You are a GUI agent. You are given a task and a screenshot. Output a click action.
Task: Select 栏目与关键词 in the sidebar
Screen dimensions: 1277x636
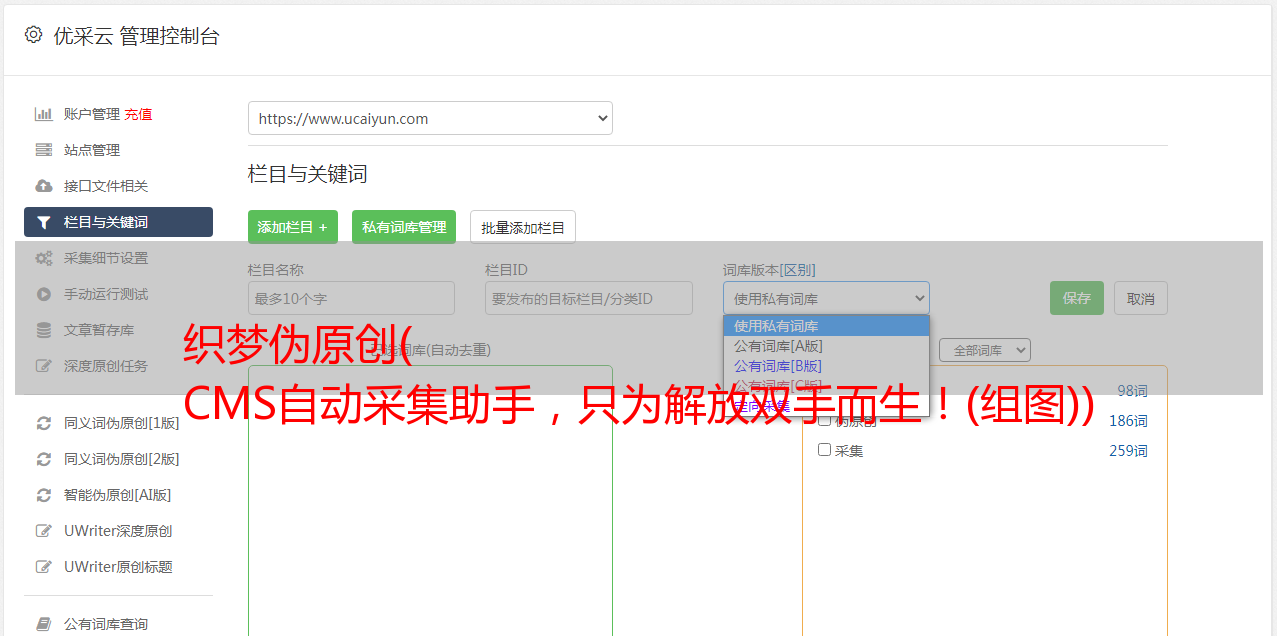118,222
